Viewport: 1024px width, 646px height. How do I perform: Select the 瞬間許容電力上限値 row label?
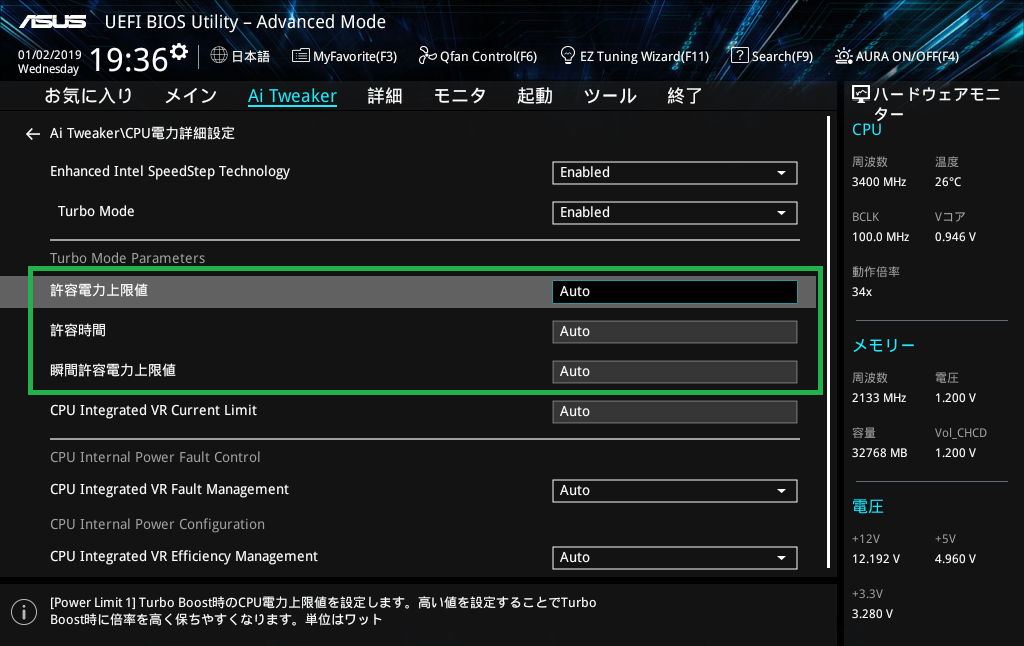[113, 370]
